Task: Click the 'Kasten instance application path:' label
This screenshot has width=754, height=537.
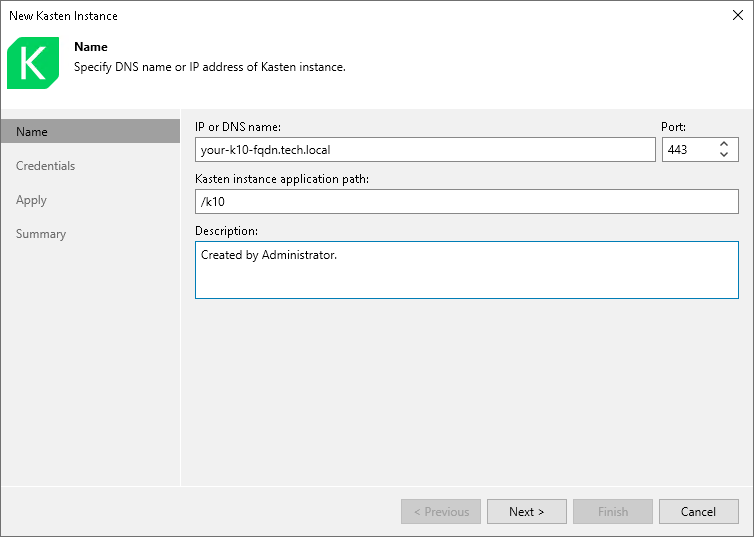Action: pyautogui.click(x=282, y=179)
